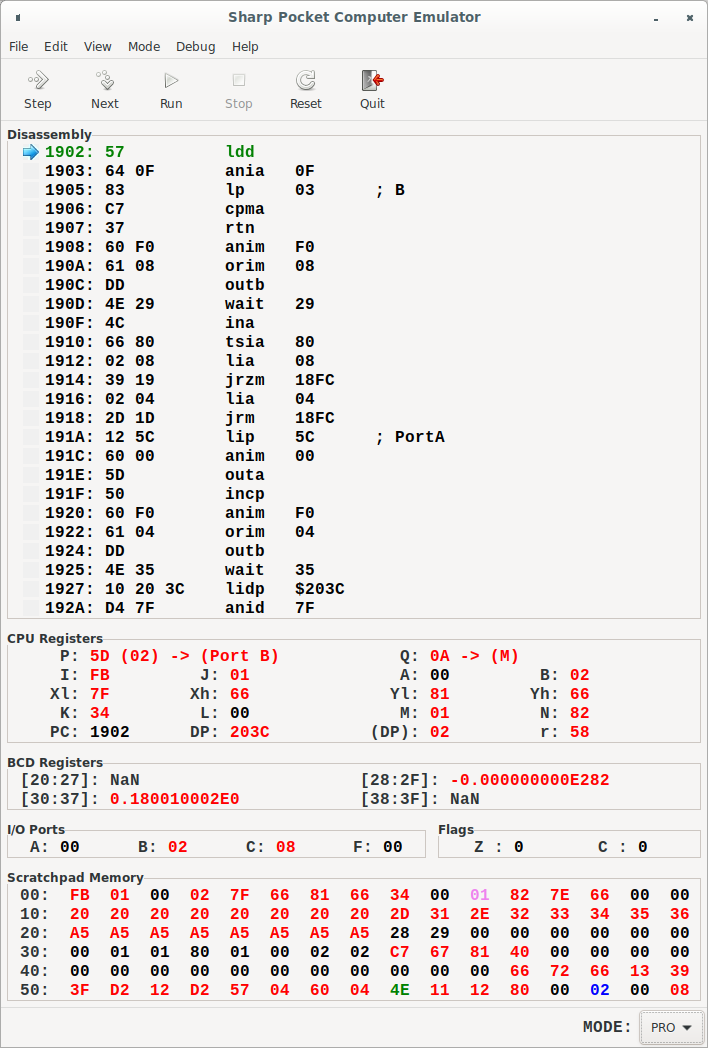Toggle breakpoint marker beside address 191E
This screenshot has height=1048, width=708.
31,475
